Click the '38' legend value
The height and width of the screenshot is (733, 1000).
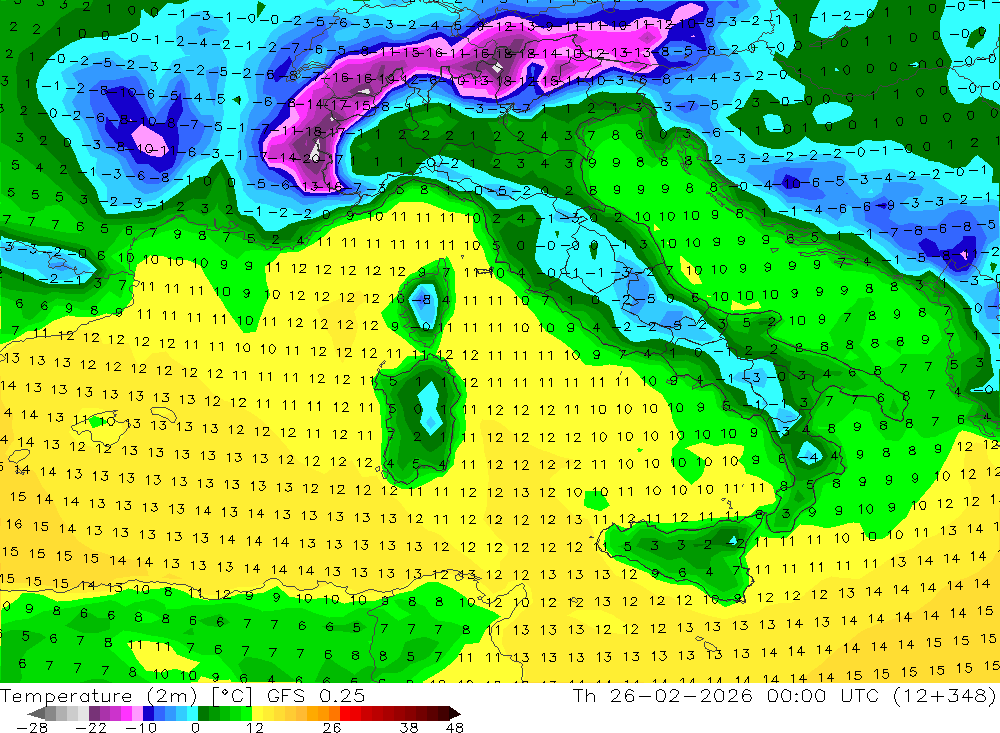(x=409, y=727)
